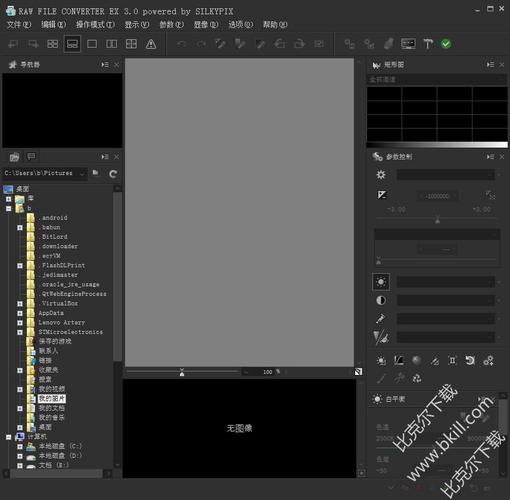
Task: Enable two-pane side-by-side compare view
Action: [x=111, y=44]
